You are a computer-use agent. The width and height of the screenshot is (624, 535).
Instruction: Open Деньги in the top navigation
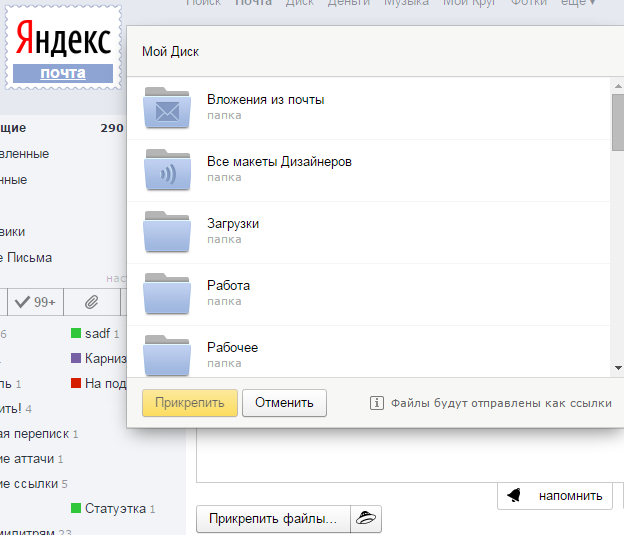coord(349,2)
